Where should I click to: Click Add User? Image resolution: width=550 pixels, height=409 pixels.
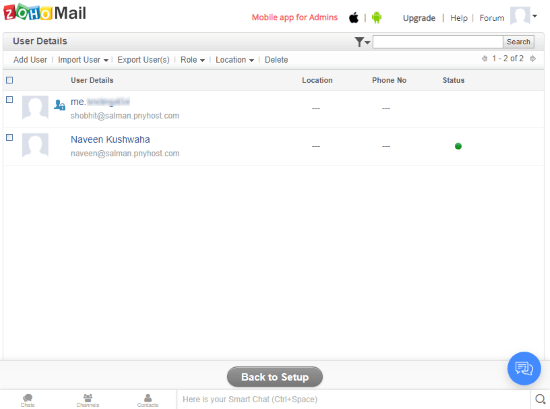(x=30, y=60)
